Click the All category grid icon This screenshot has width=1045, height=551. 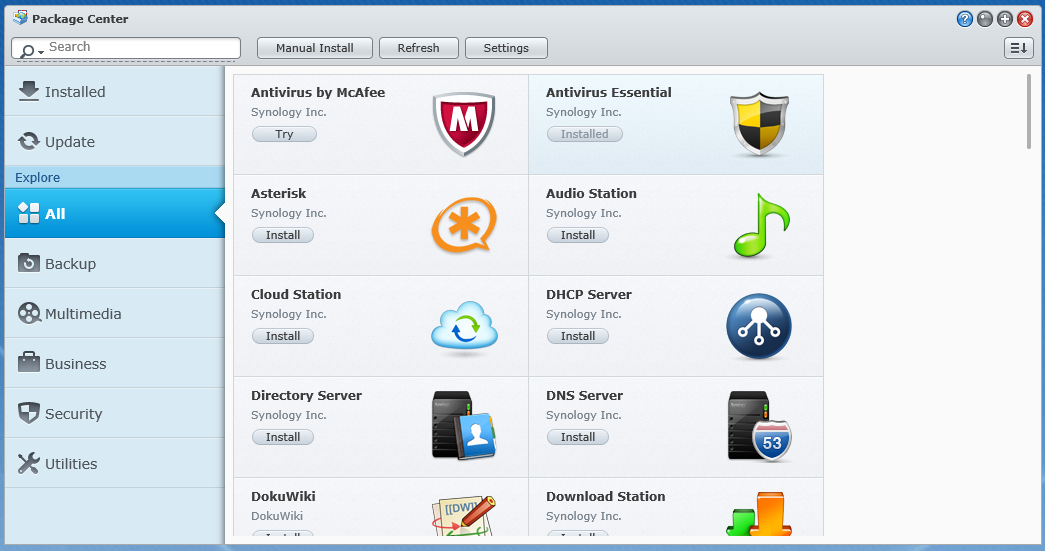click(x=29, y=213)
